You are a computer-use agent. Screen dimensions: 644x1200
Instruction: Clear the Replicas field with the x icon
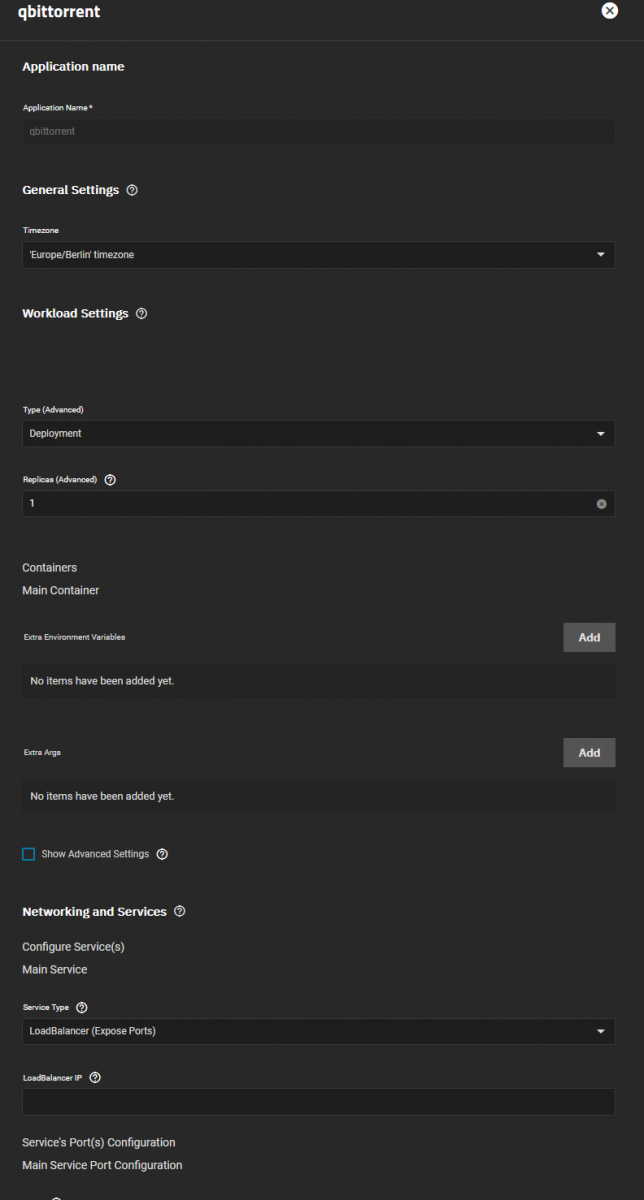pyautogui.click(x=601, y=504)
